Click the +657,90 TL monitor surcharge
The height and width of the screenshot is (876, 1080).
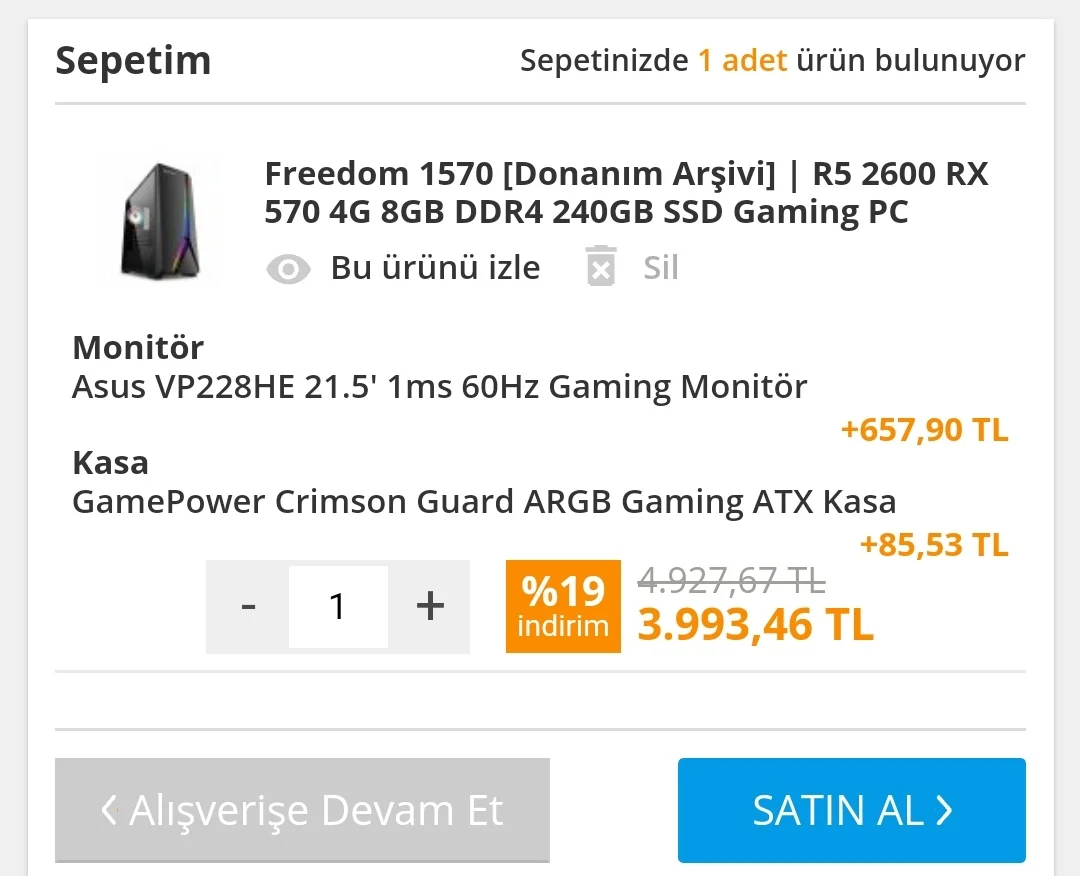[924, 431]
